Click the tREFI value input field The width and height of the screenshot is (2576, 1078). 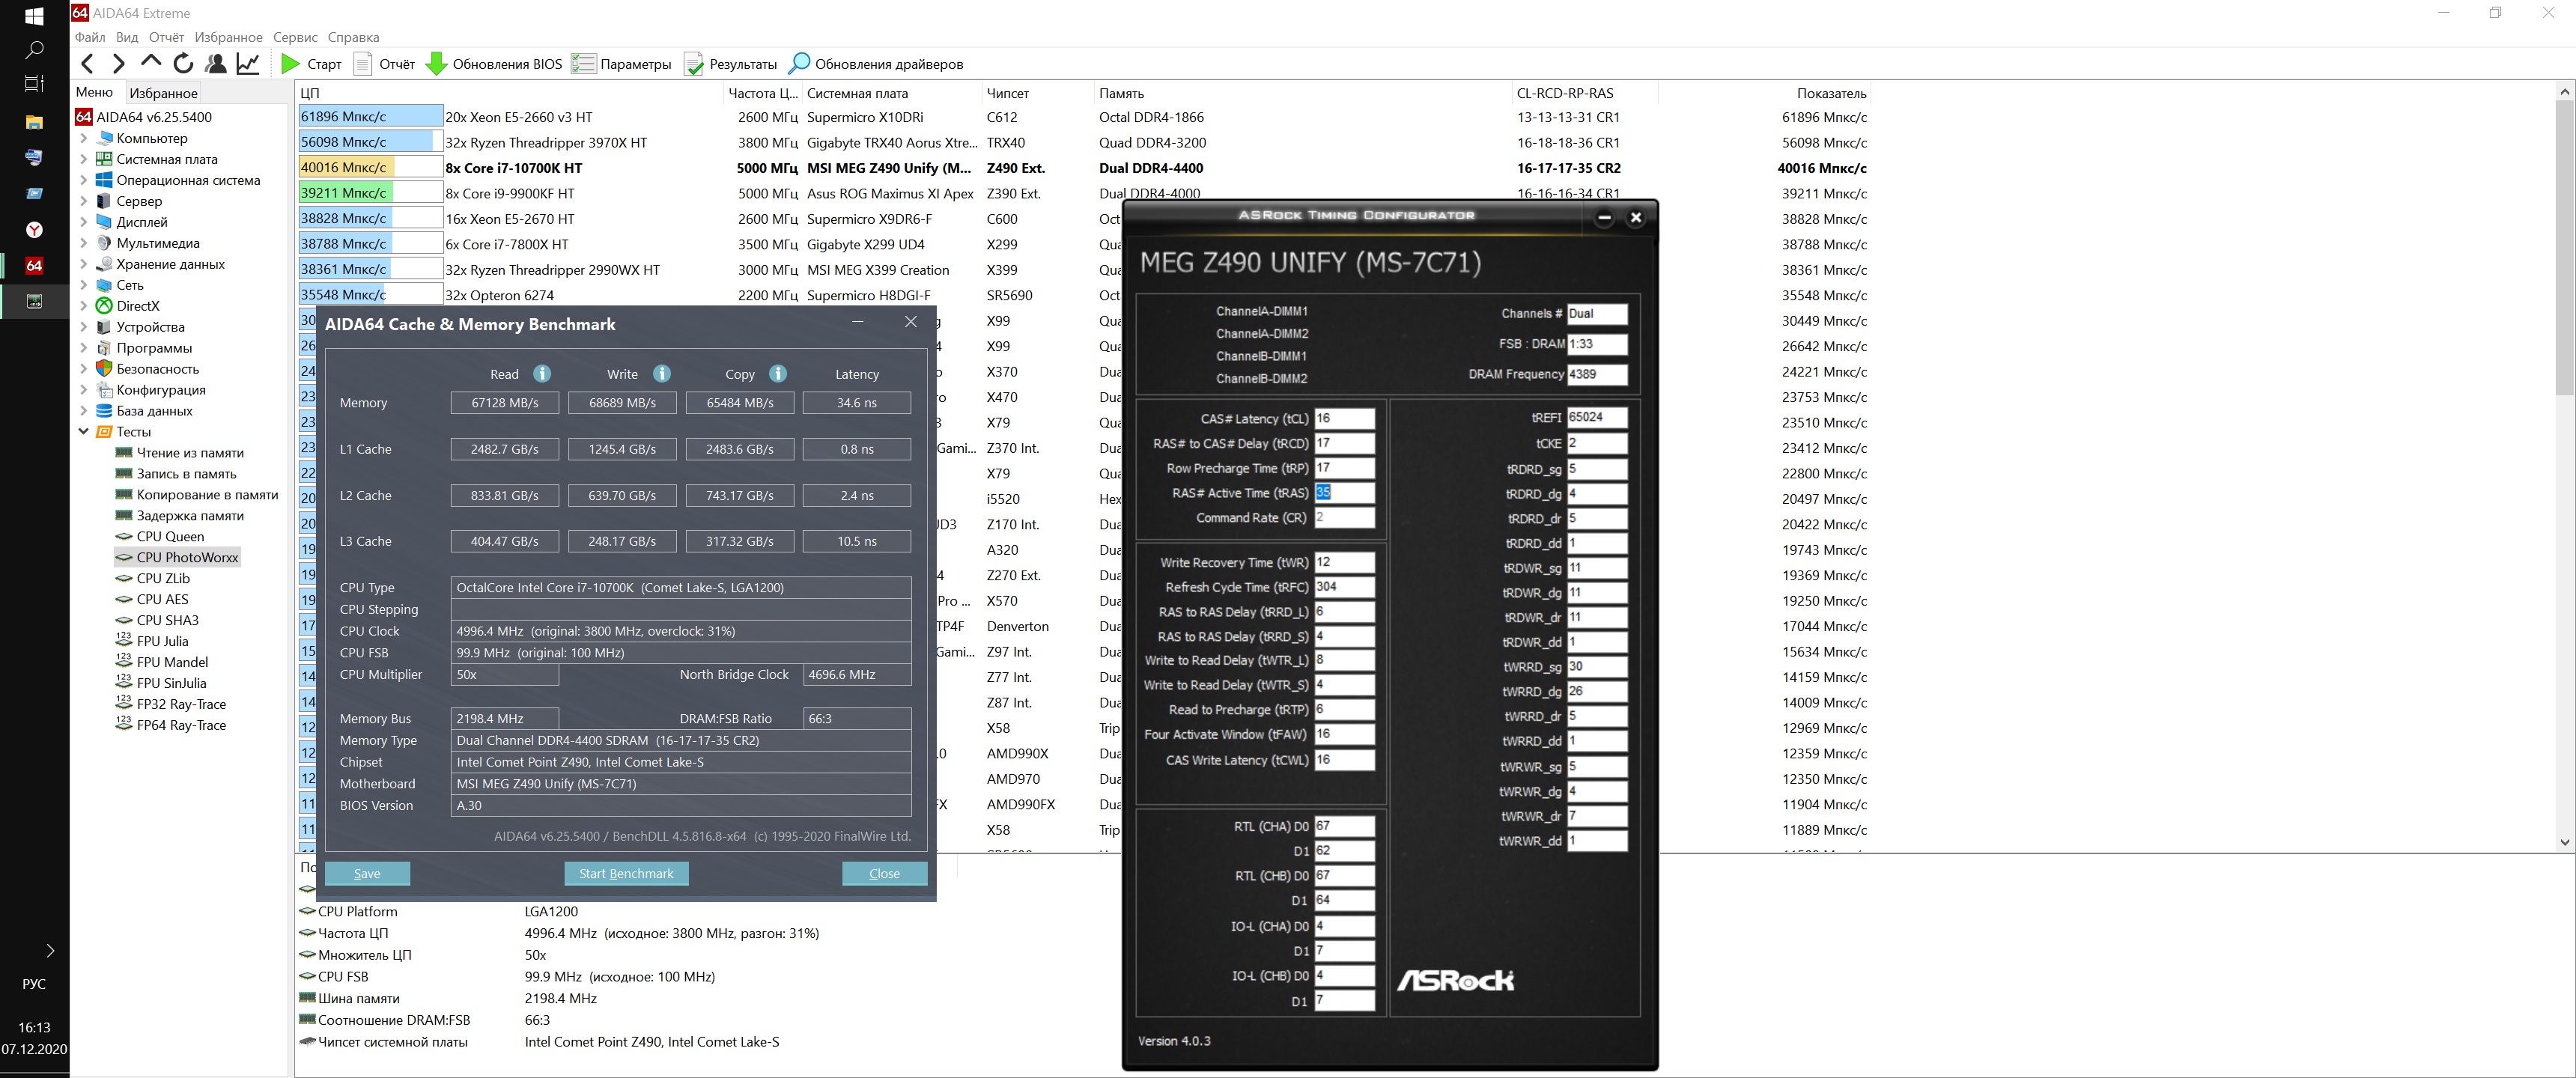point(1596,418)
